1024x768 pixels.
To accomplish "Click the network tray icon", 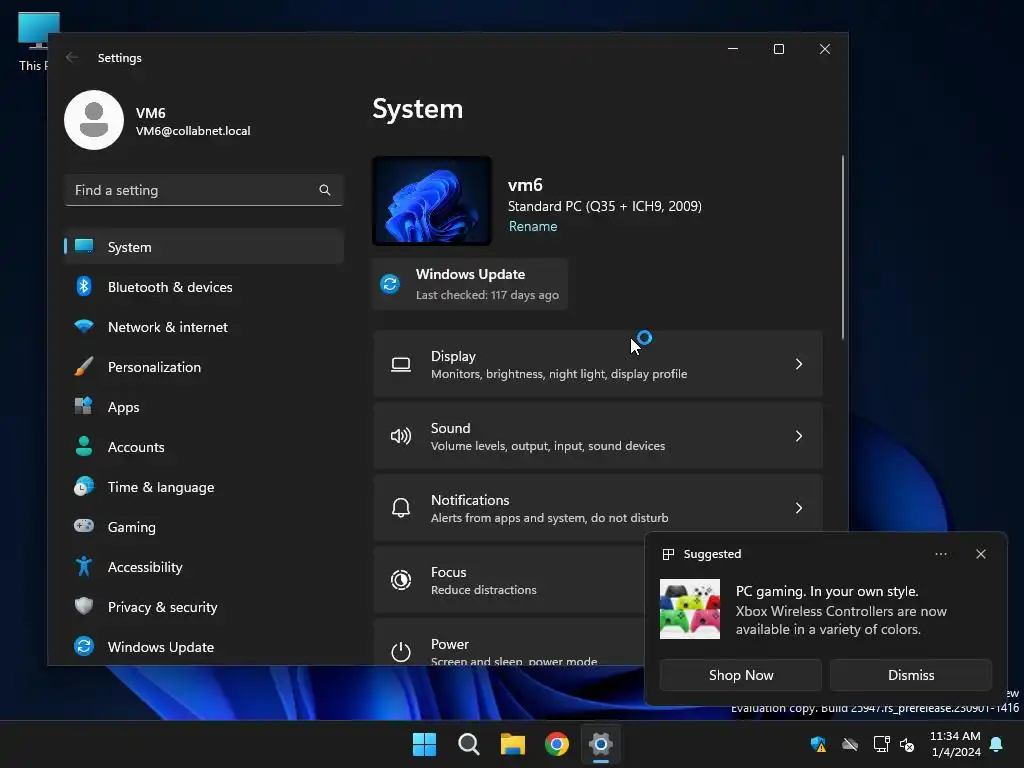I will click(882, 744).
